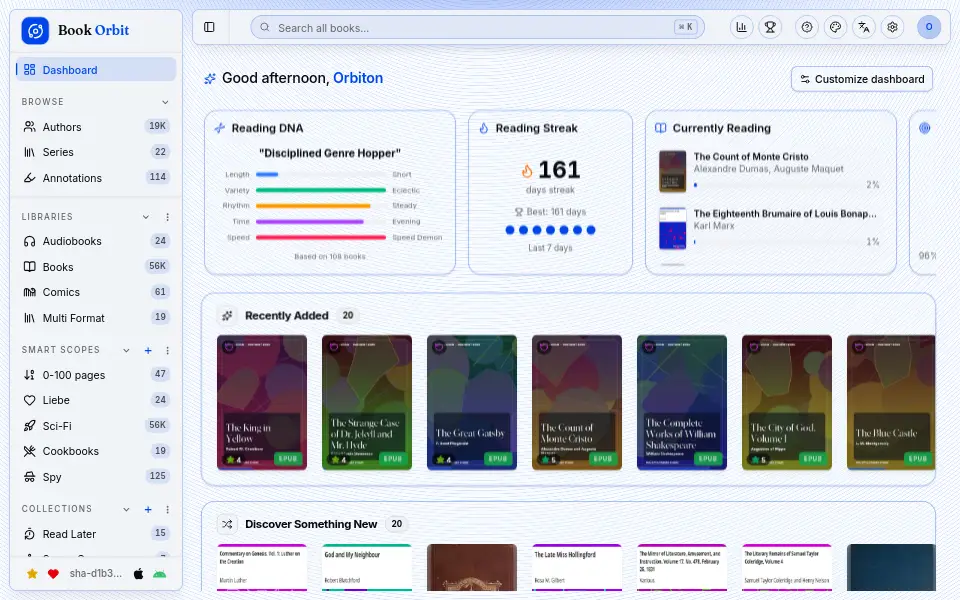This screenshot has height=600, width=960.
Task: Open the Liebe smart scope
Action: point(96,400)
